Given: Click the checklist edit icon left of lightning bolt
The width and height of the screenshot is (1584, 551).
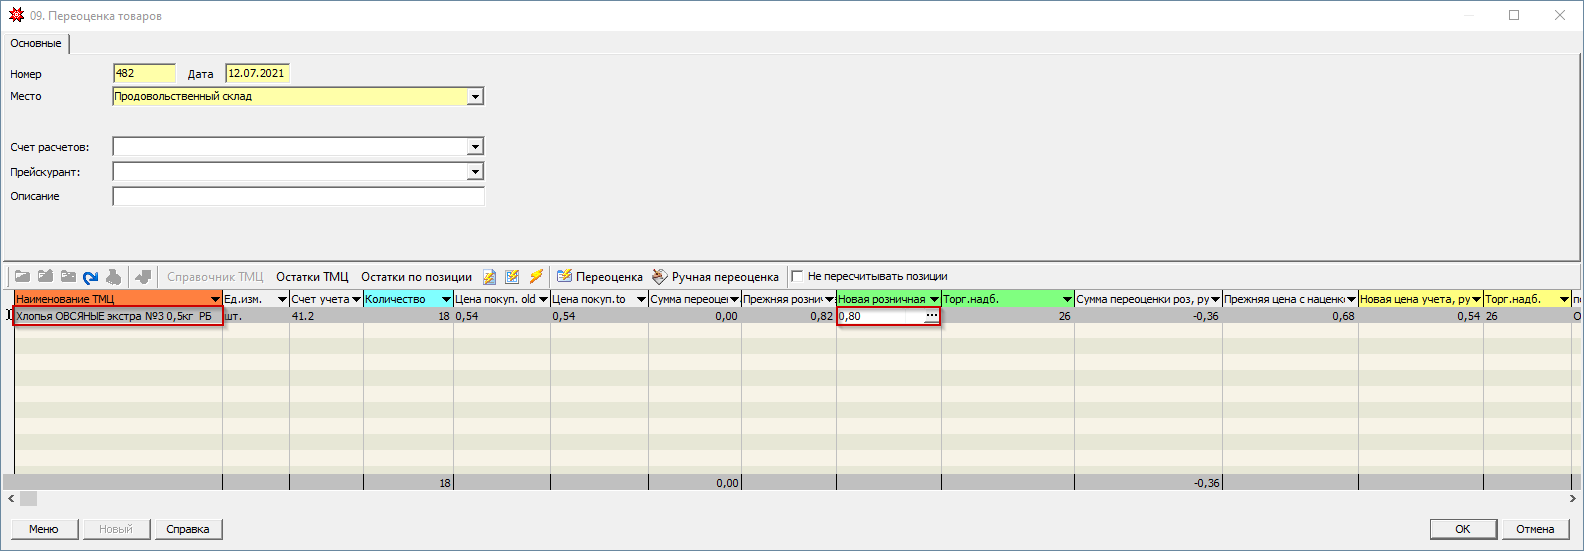Looking at the screenshot, I should (513, 277).
